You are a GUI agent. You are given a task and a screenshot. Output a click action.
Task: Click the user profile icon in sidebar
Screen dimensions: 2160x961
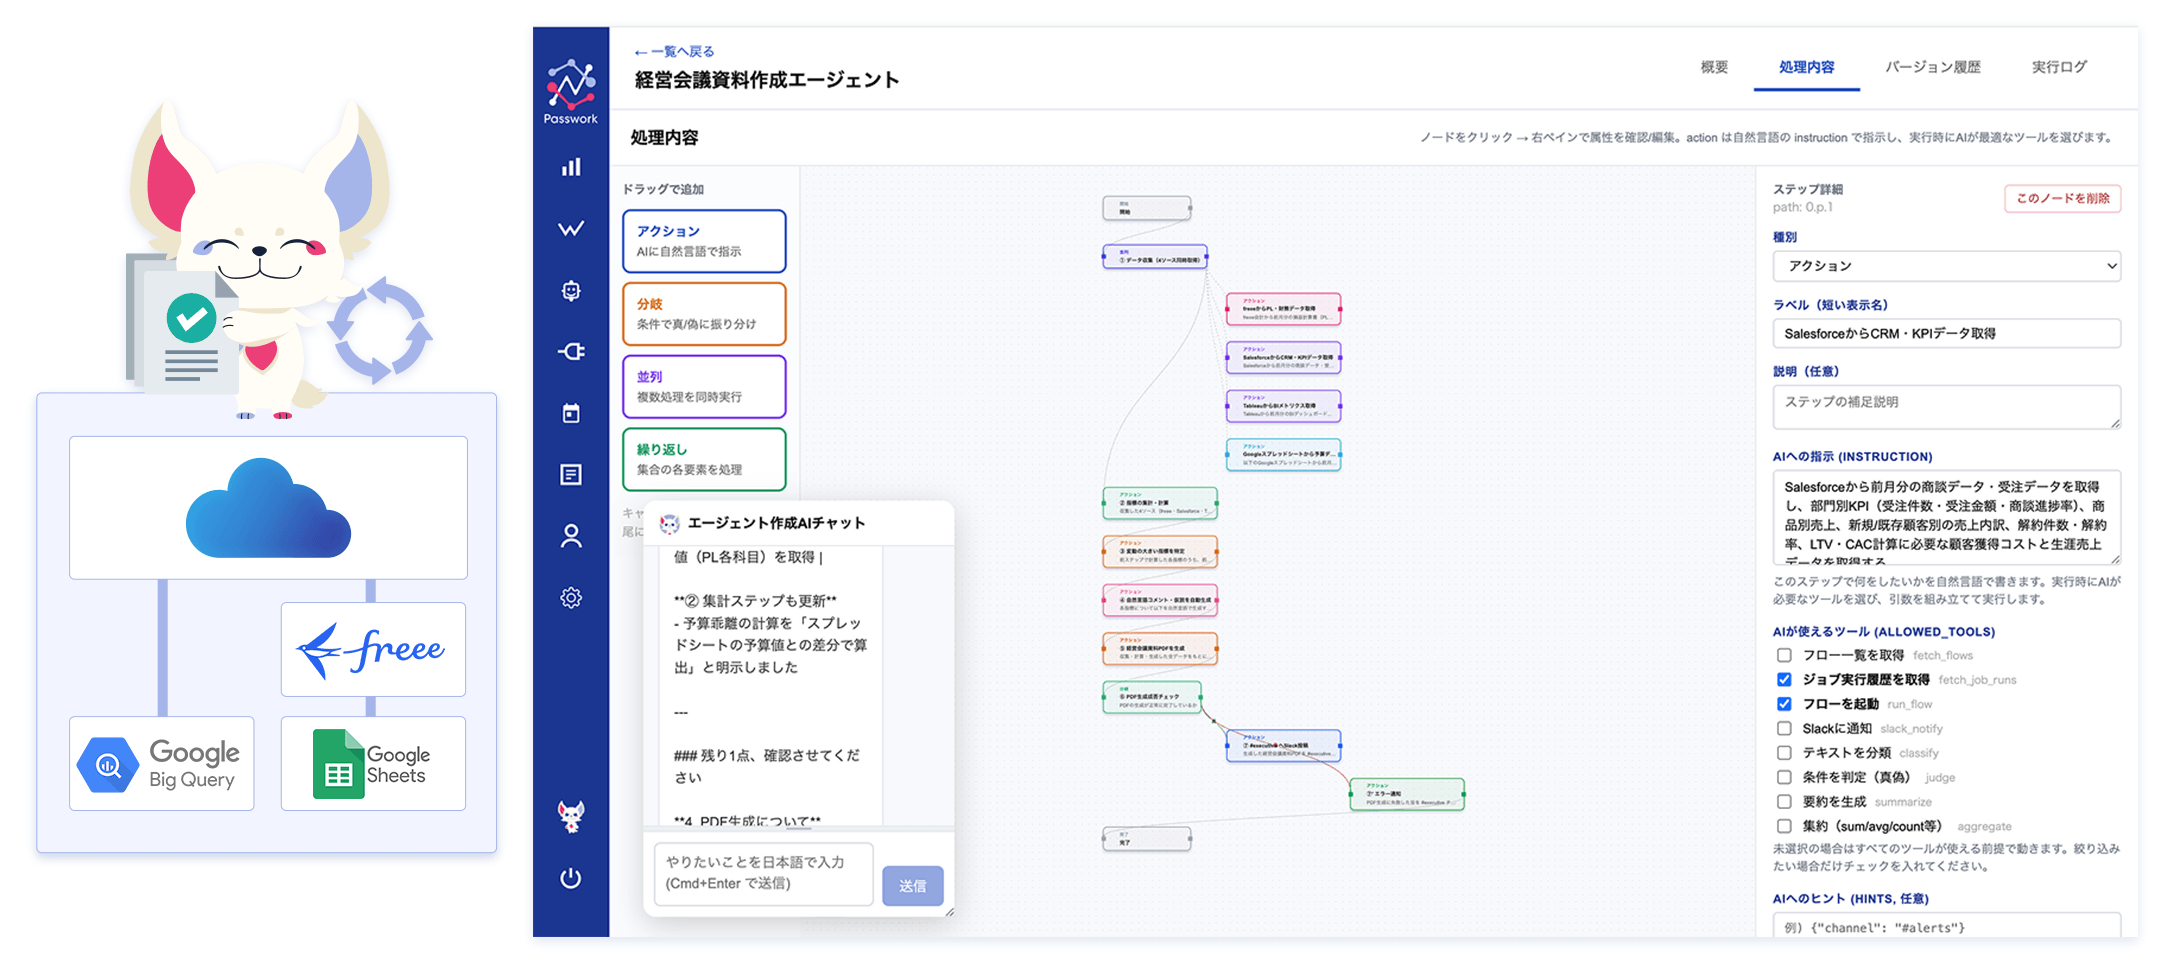point(571,537)
